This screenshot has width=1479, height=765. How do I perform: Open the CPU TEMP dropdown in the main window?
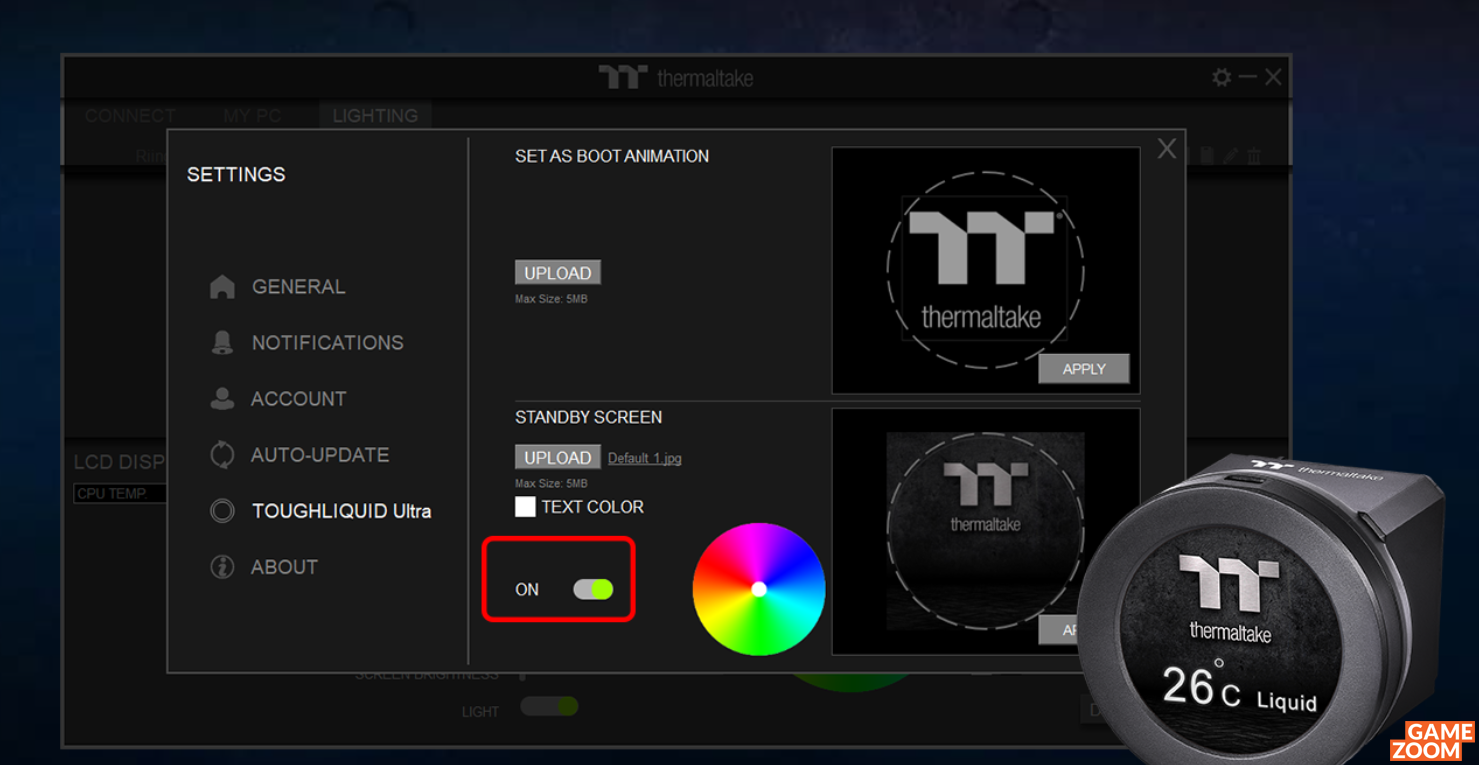pos(121,493)
